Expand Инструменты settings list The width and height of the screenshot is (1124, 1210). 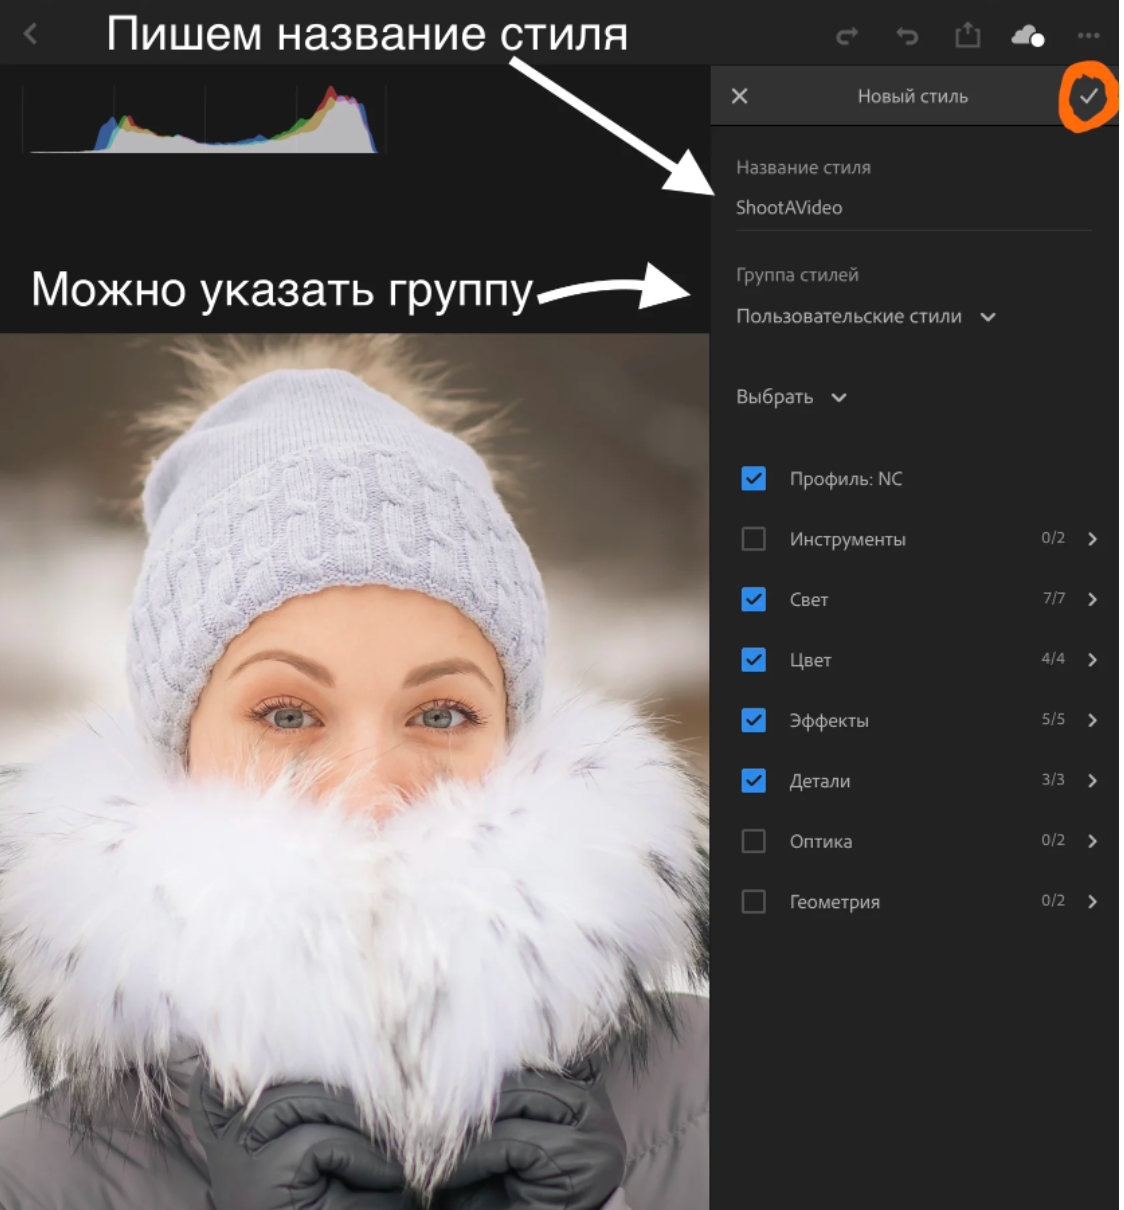(x=1093, y=539)
